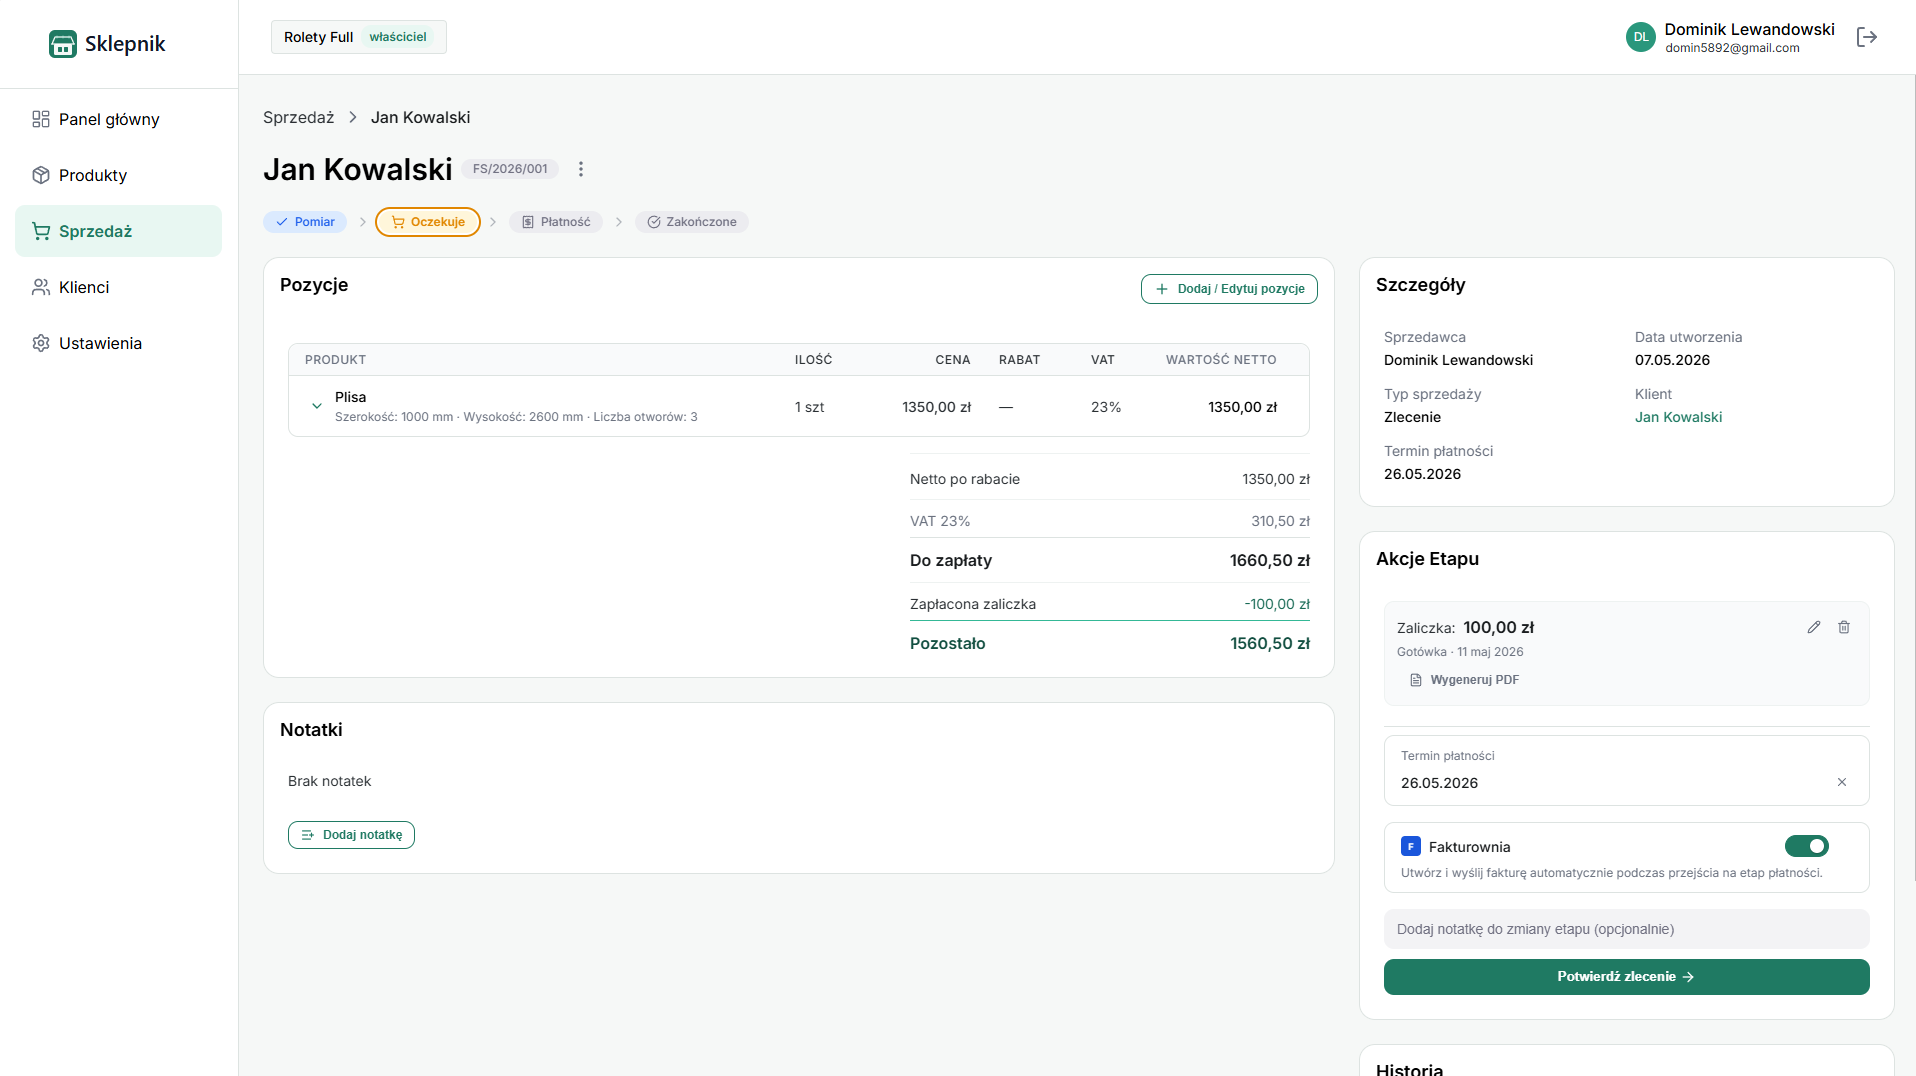Click the Termin płatności date field
Image resolution: width=1916 pixels, height=1076 pixels.
coord(1626,770)
